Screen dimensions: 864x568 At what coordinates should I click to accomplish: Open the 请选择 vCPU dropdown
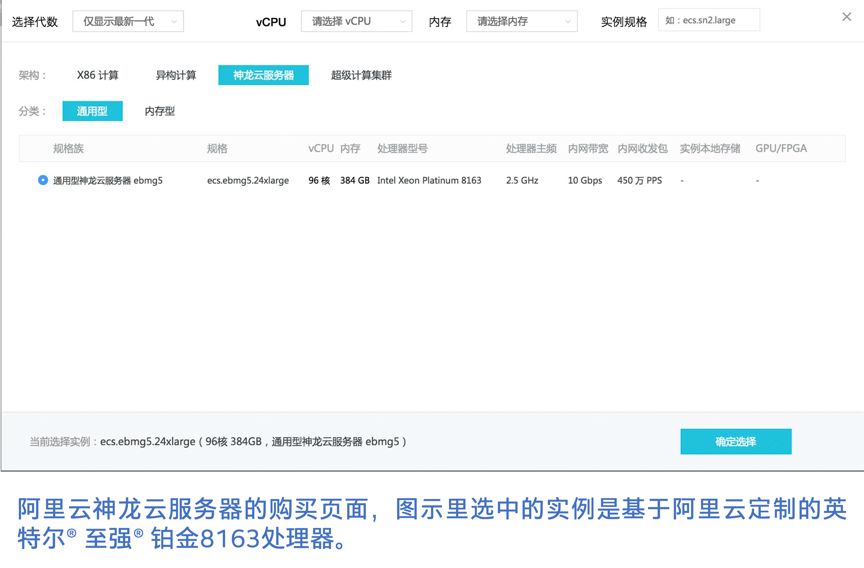[357, 21]
